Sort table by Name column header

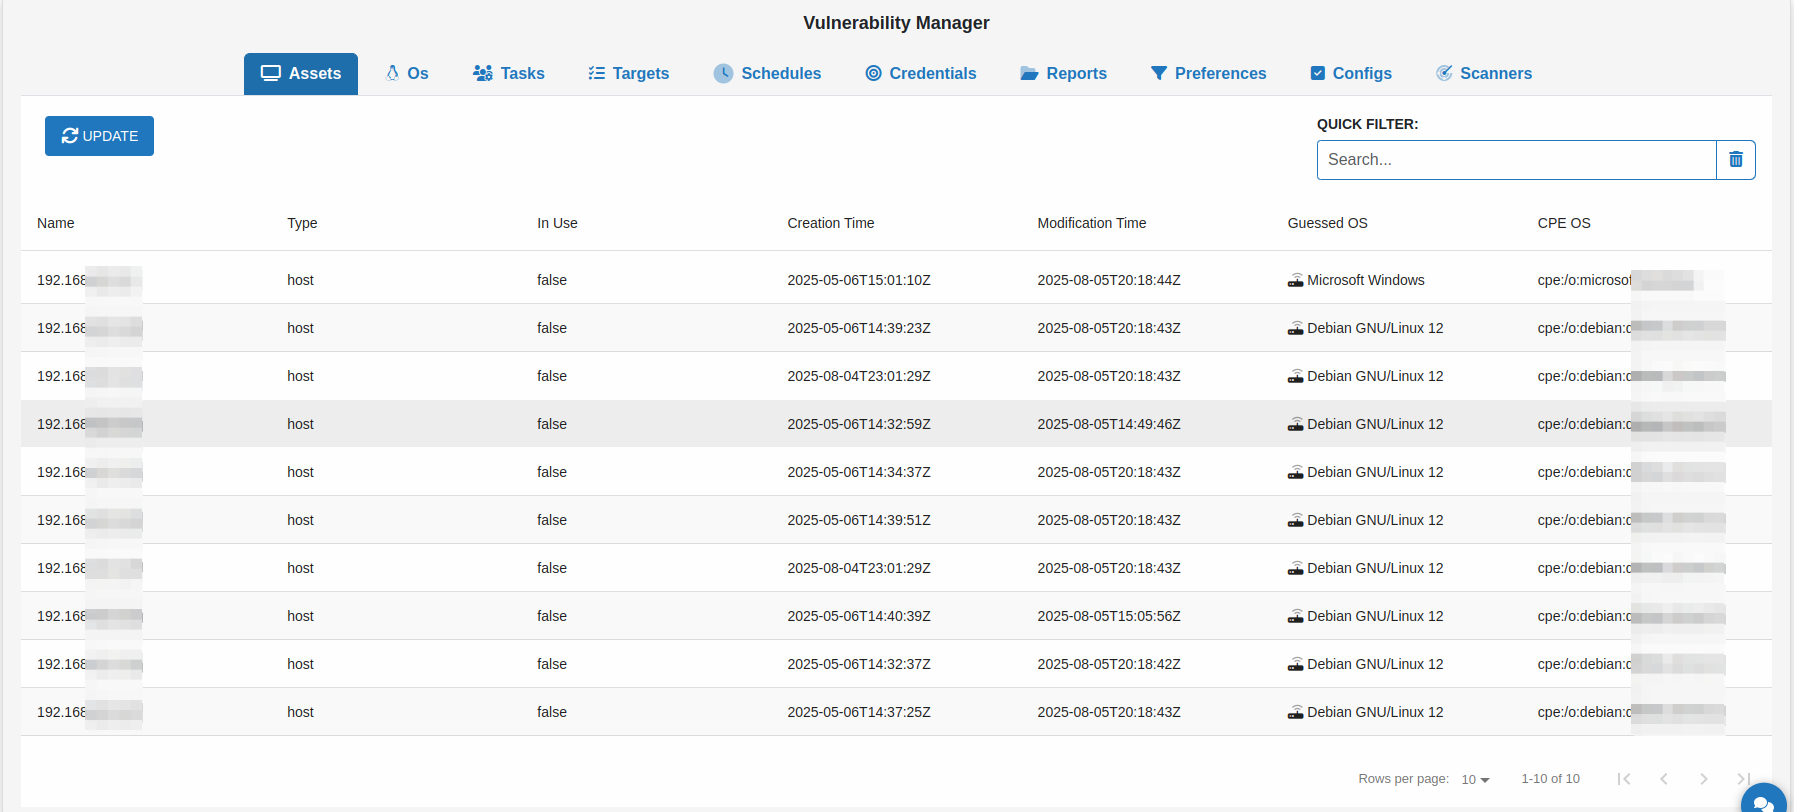[56, 223]
